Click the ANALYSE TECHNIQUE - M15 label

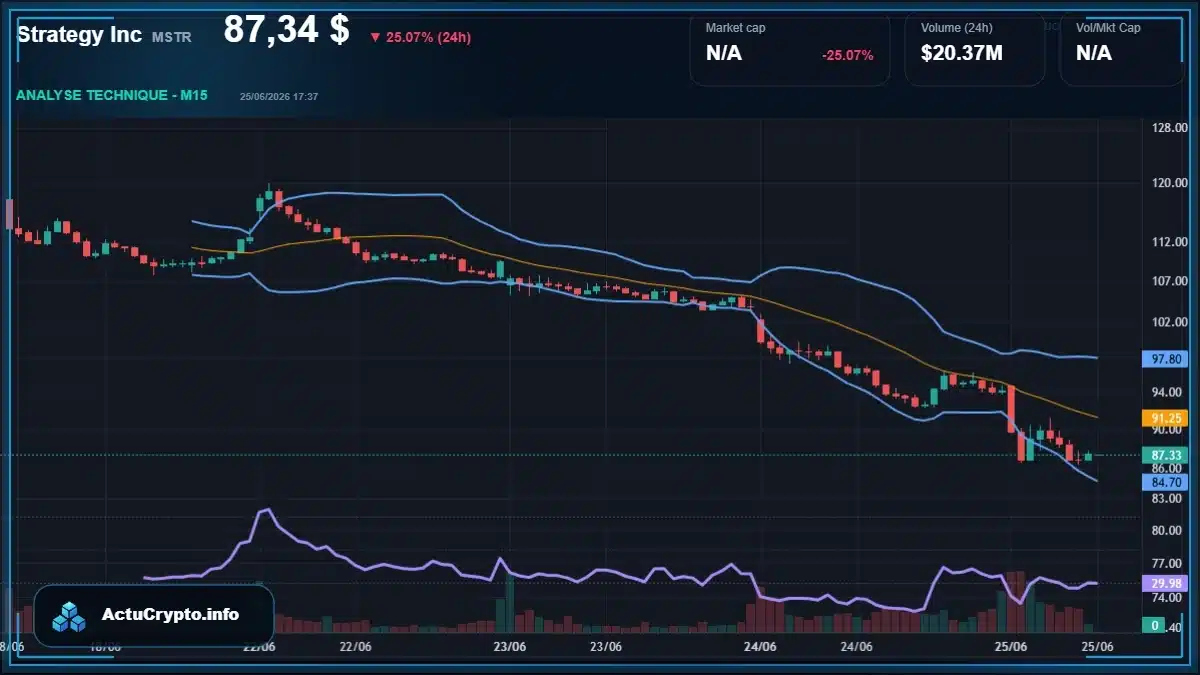112,96
